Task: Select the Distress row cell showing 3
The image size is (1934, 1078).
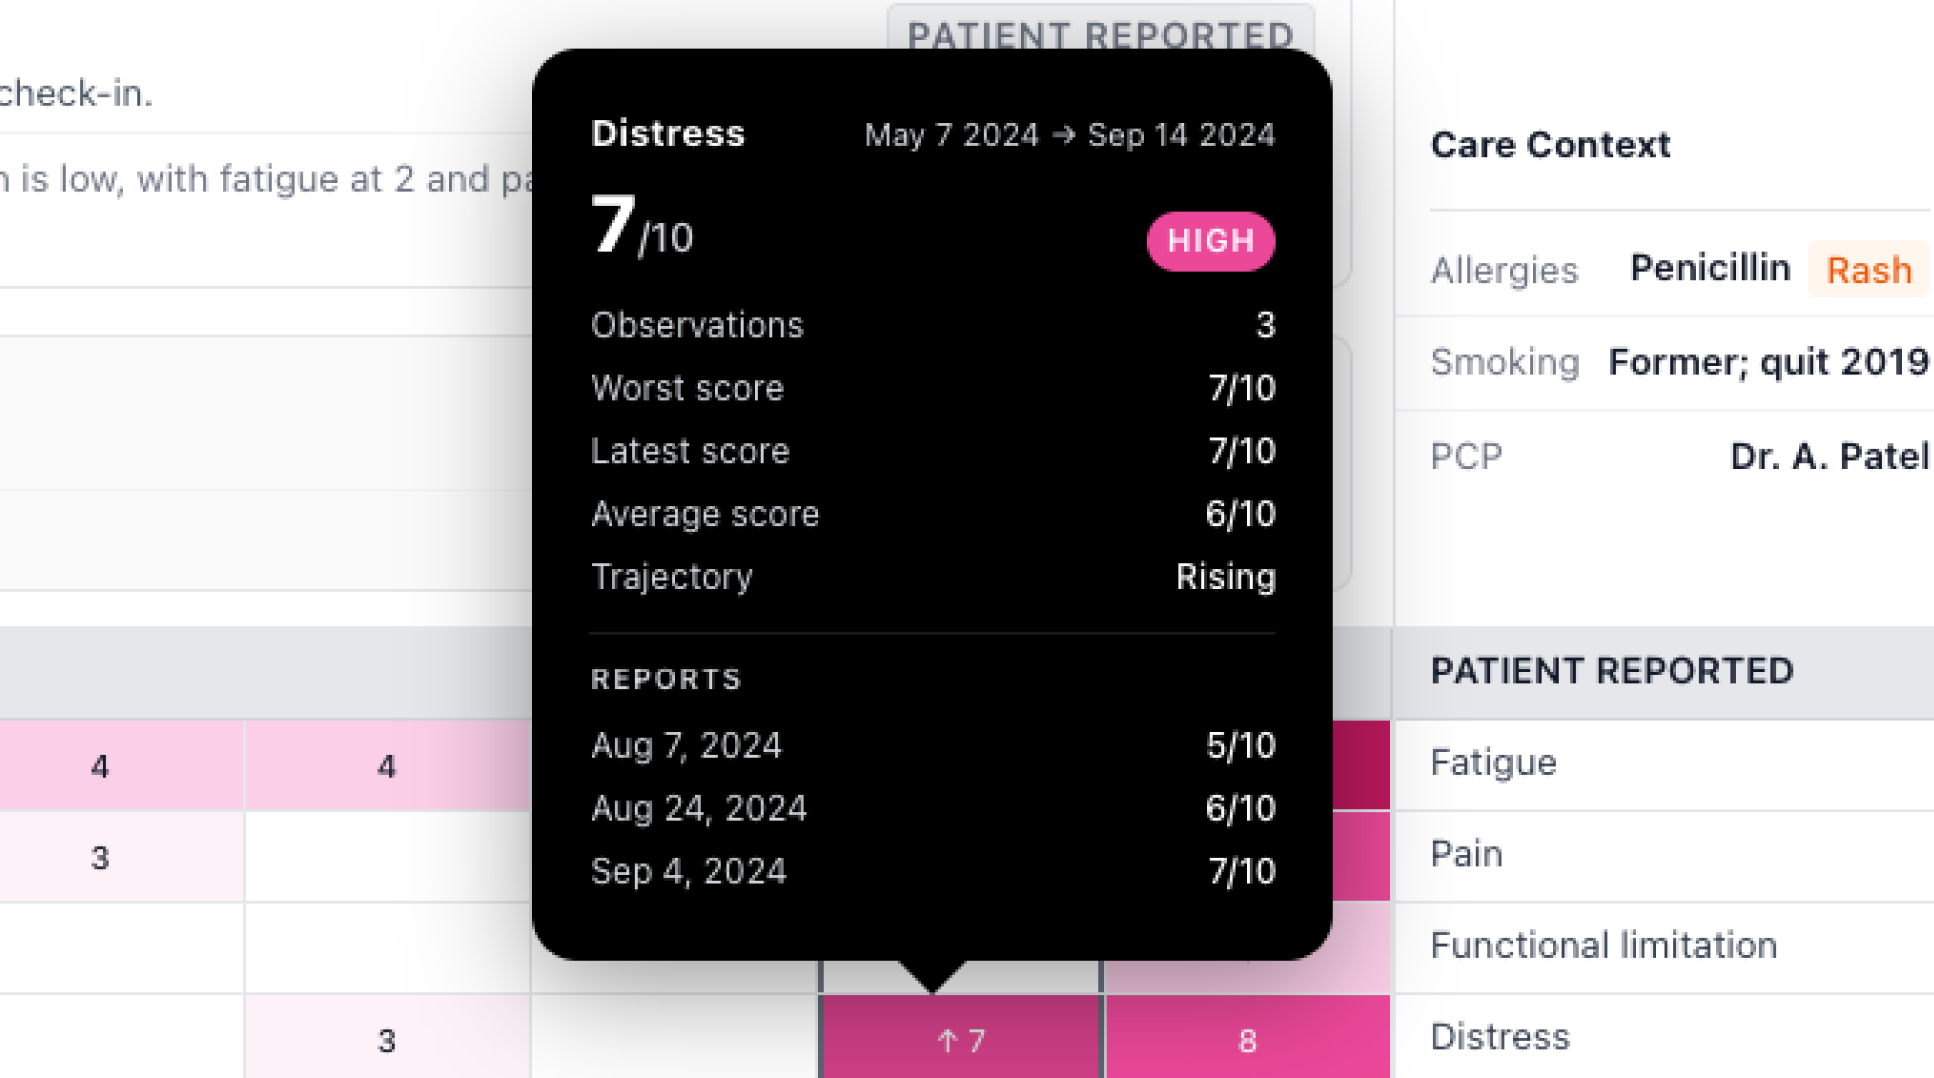Action: coord(387,1040)
